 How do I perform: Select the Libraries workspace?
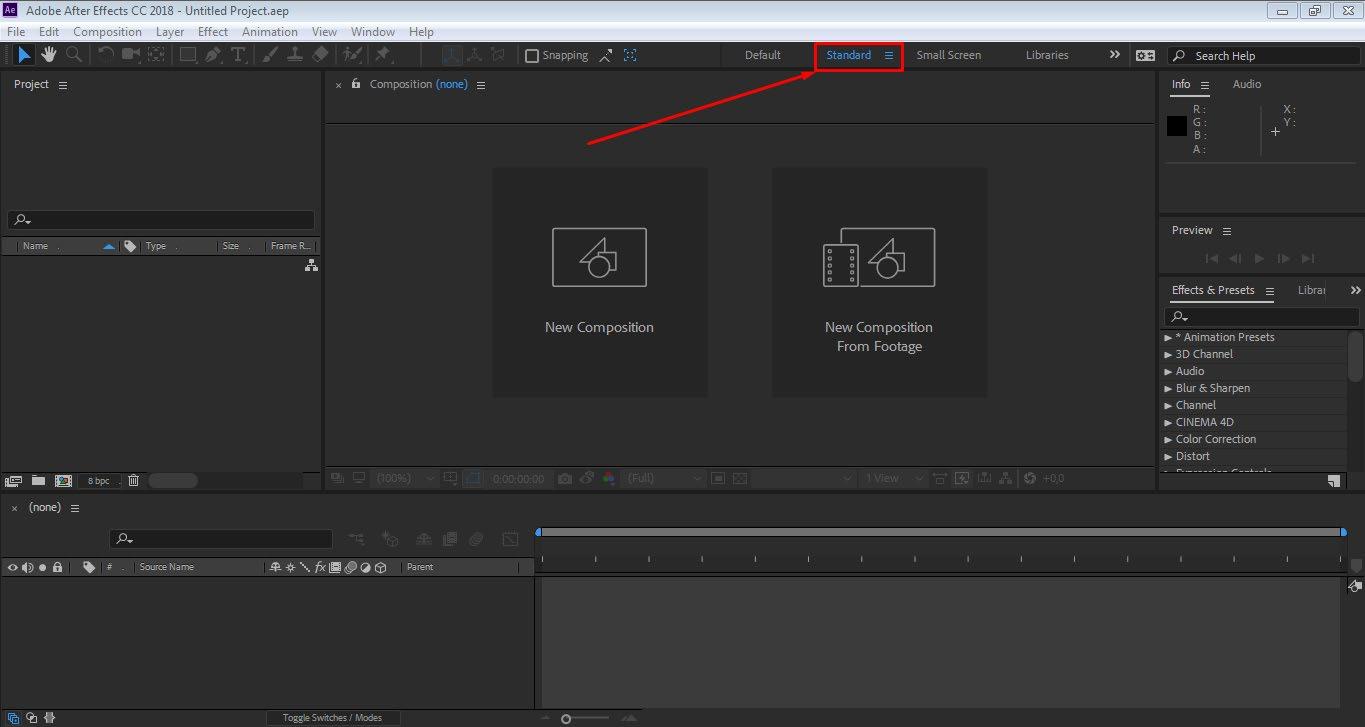coord(1047,55)
